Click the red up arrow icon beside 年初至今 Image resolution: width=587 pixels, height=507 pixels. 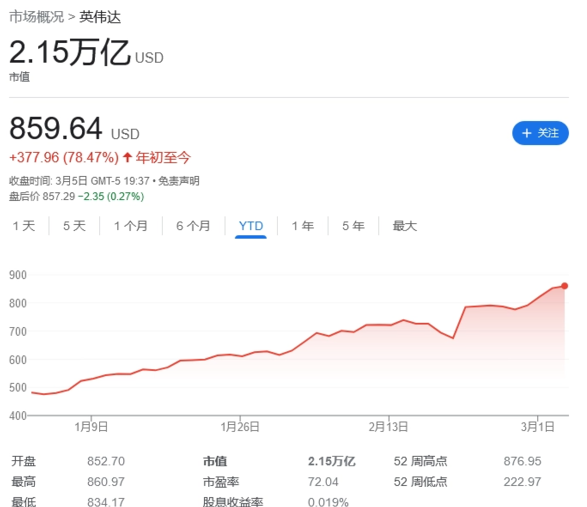[127, 157]
